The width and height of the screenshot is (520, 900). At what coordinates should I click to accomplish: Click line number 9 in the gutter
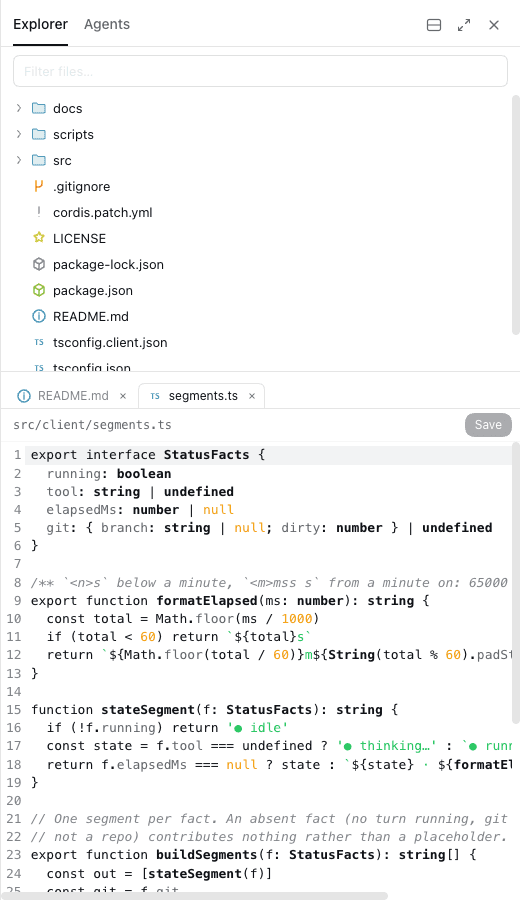tap(17, 600)
